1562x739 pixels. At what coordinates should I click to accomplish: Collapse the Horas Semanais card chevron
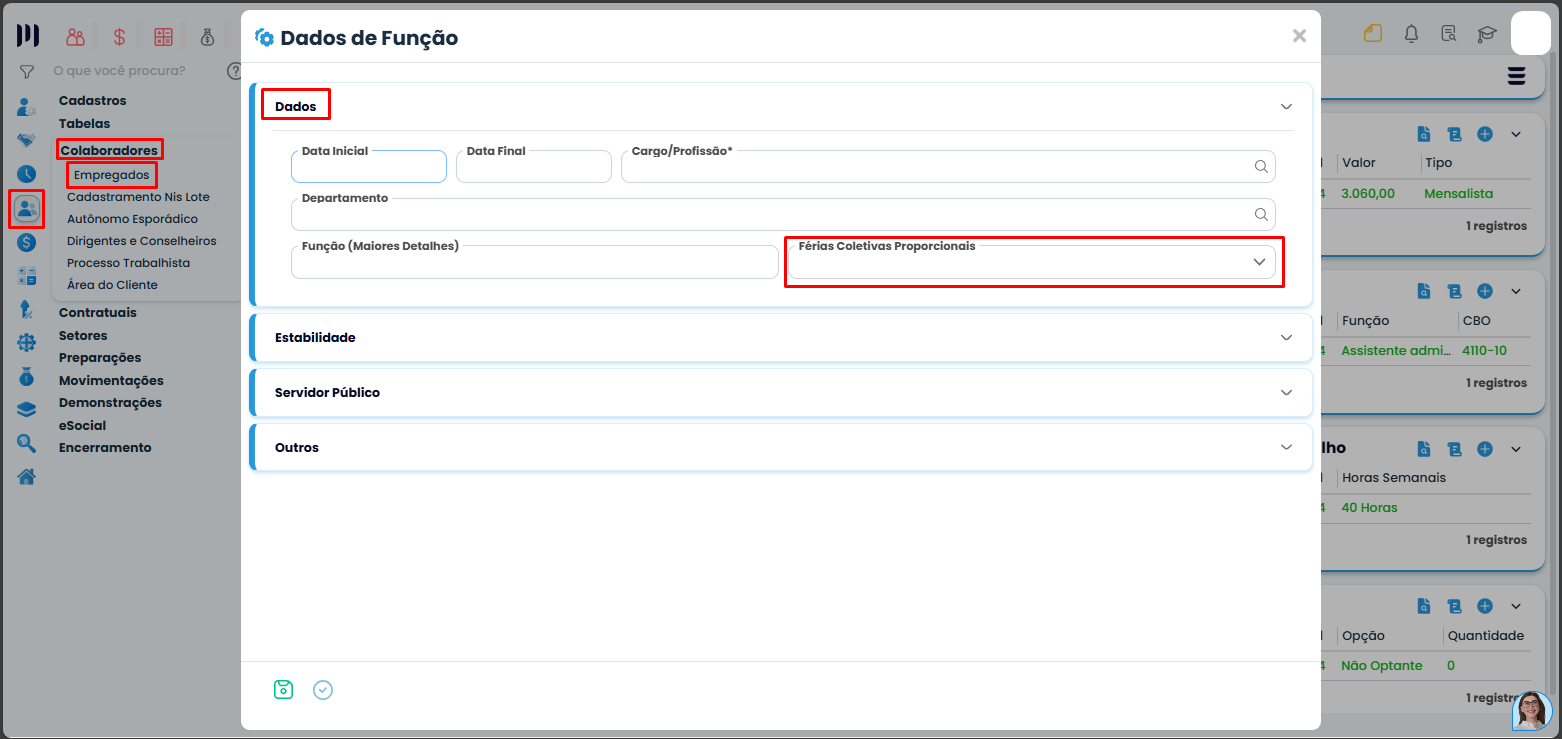[x=1515, y=449]
